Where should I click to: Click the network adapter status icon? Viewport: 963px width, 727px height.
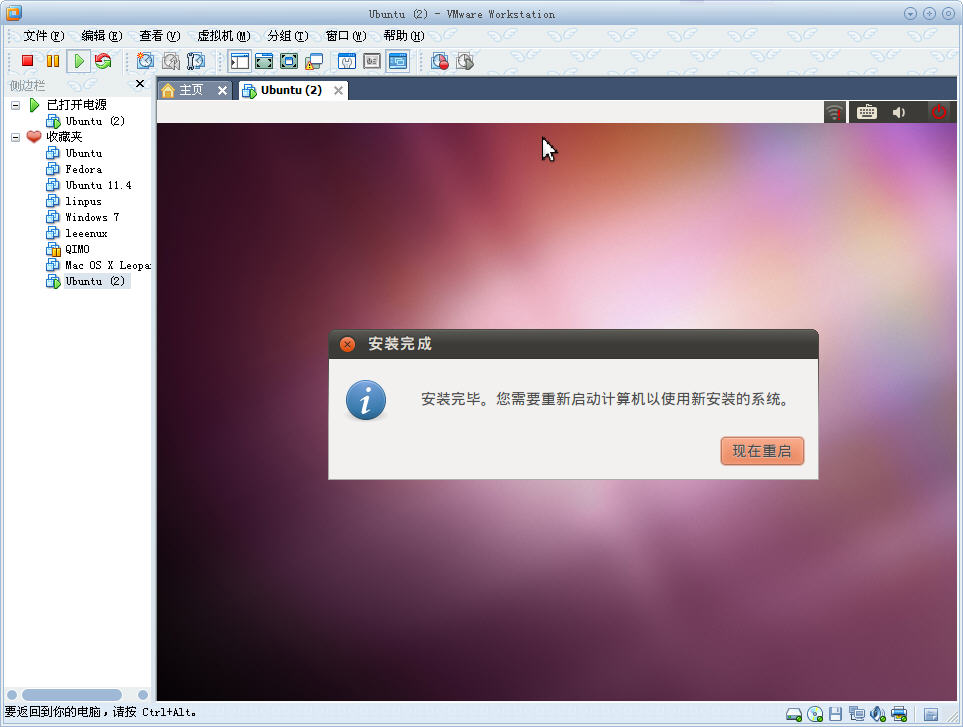[857, 714]
